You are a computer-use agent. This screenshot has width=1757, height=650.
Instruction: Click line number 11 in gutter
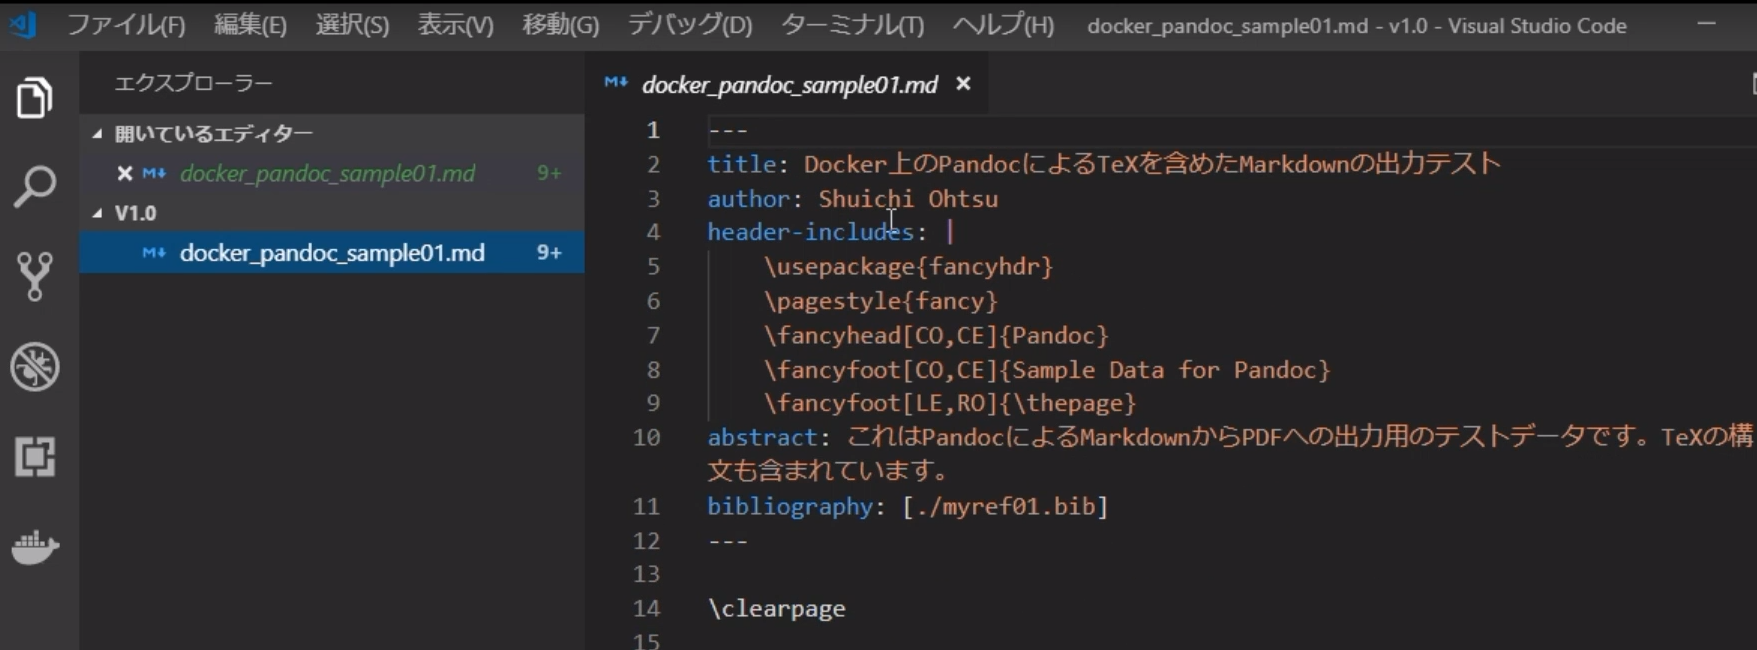click(646, 506)
